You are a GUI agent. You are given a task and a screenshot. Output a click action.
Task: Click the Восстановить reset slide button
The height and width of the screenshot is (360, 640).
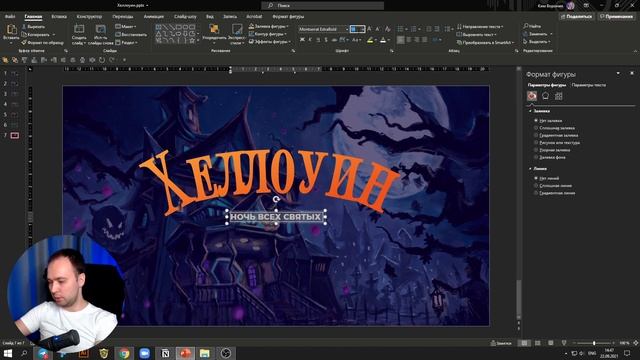131,35
